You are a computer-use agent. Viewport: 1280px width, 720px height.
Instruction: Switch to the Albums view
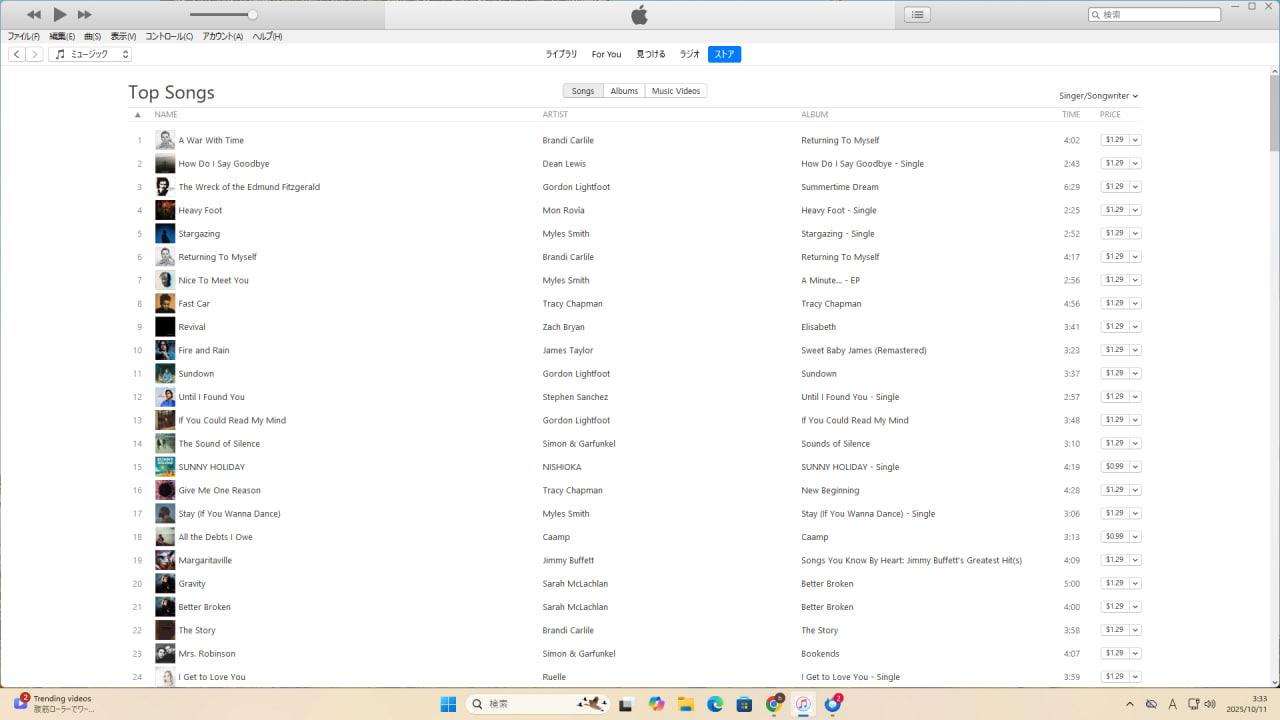pos(624,91)
